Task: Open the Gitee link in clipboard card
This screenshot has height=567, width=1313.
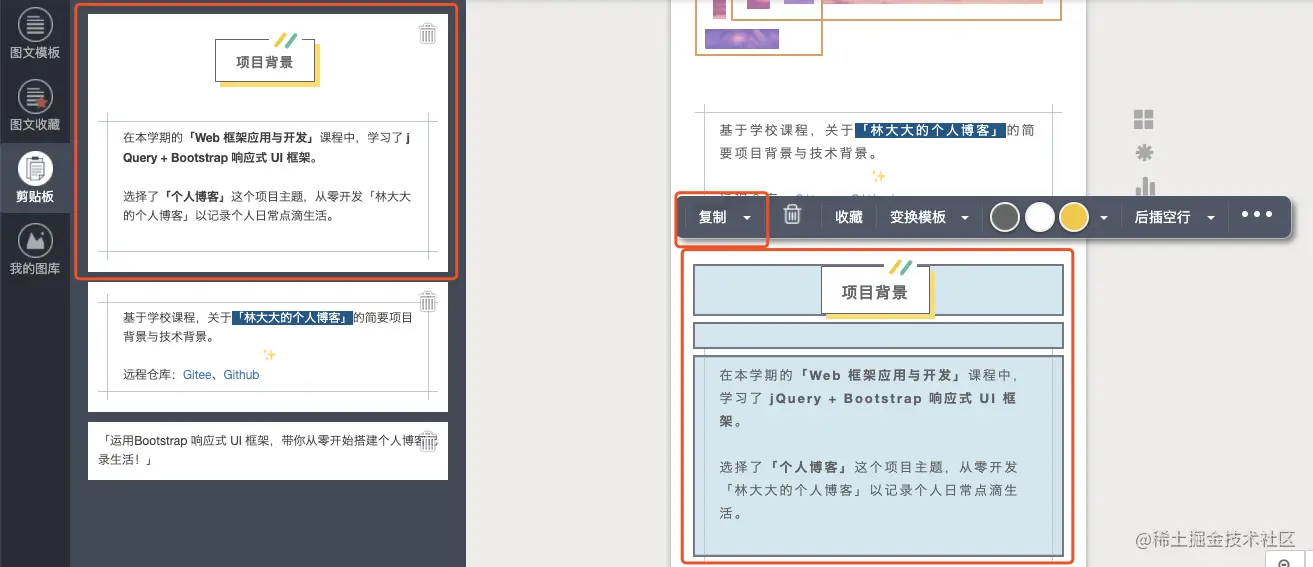Action: 197,375
